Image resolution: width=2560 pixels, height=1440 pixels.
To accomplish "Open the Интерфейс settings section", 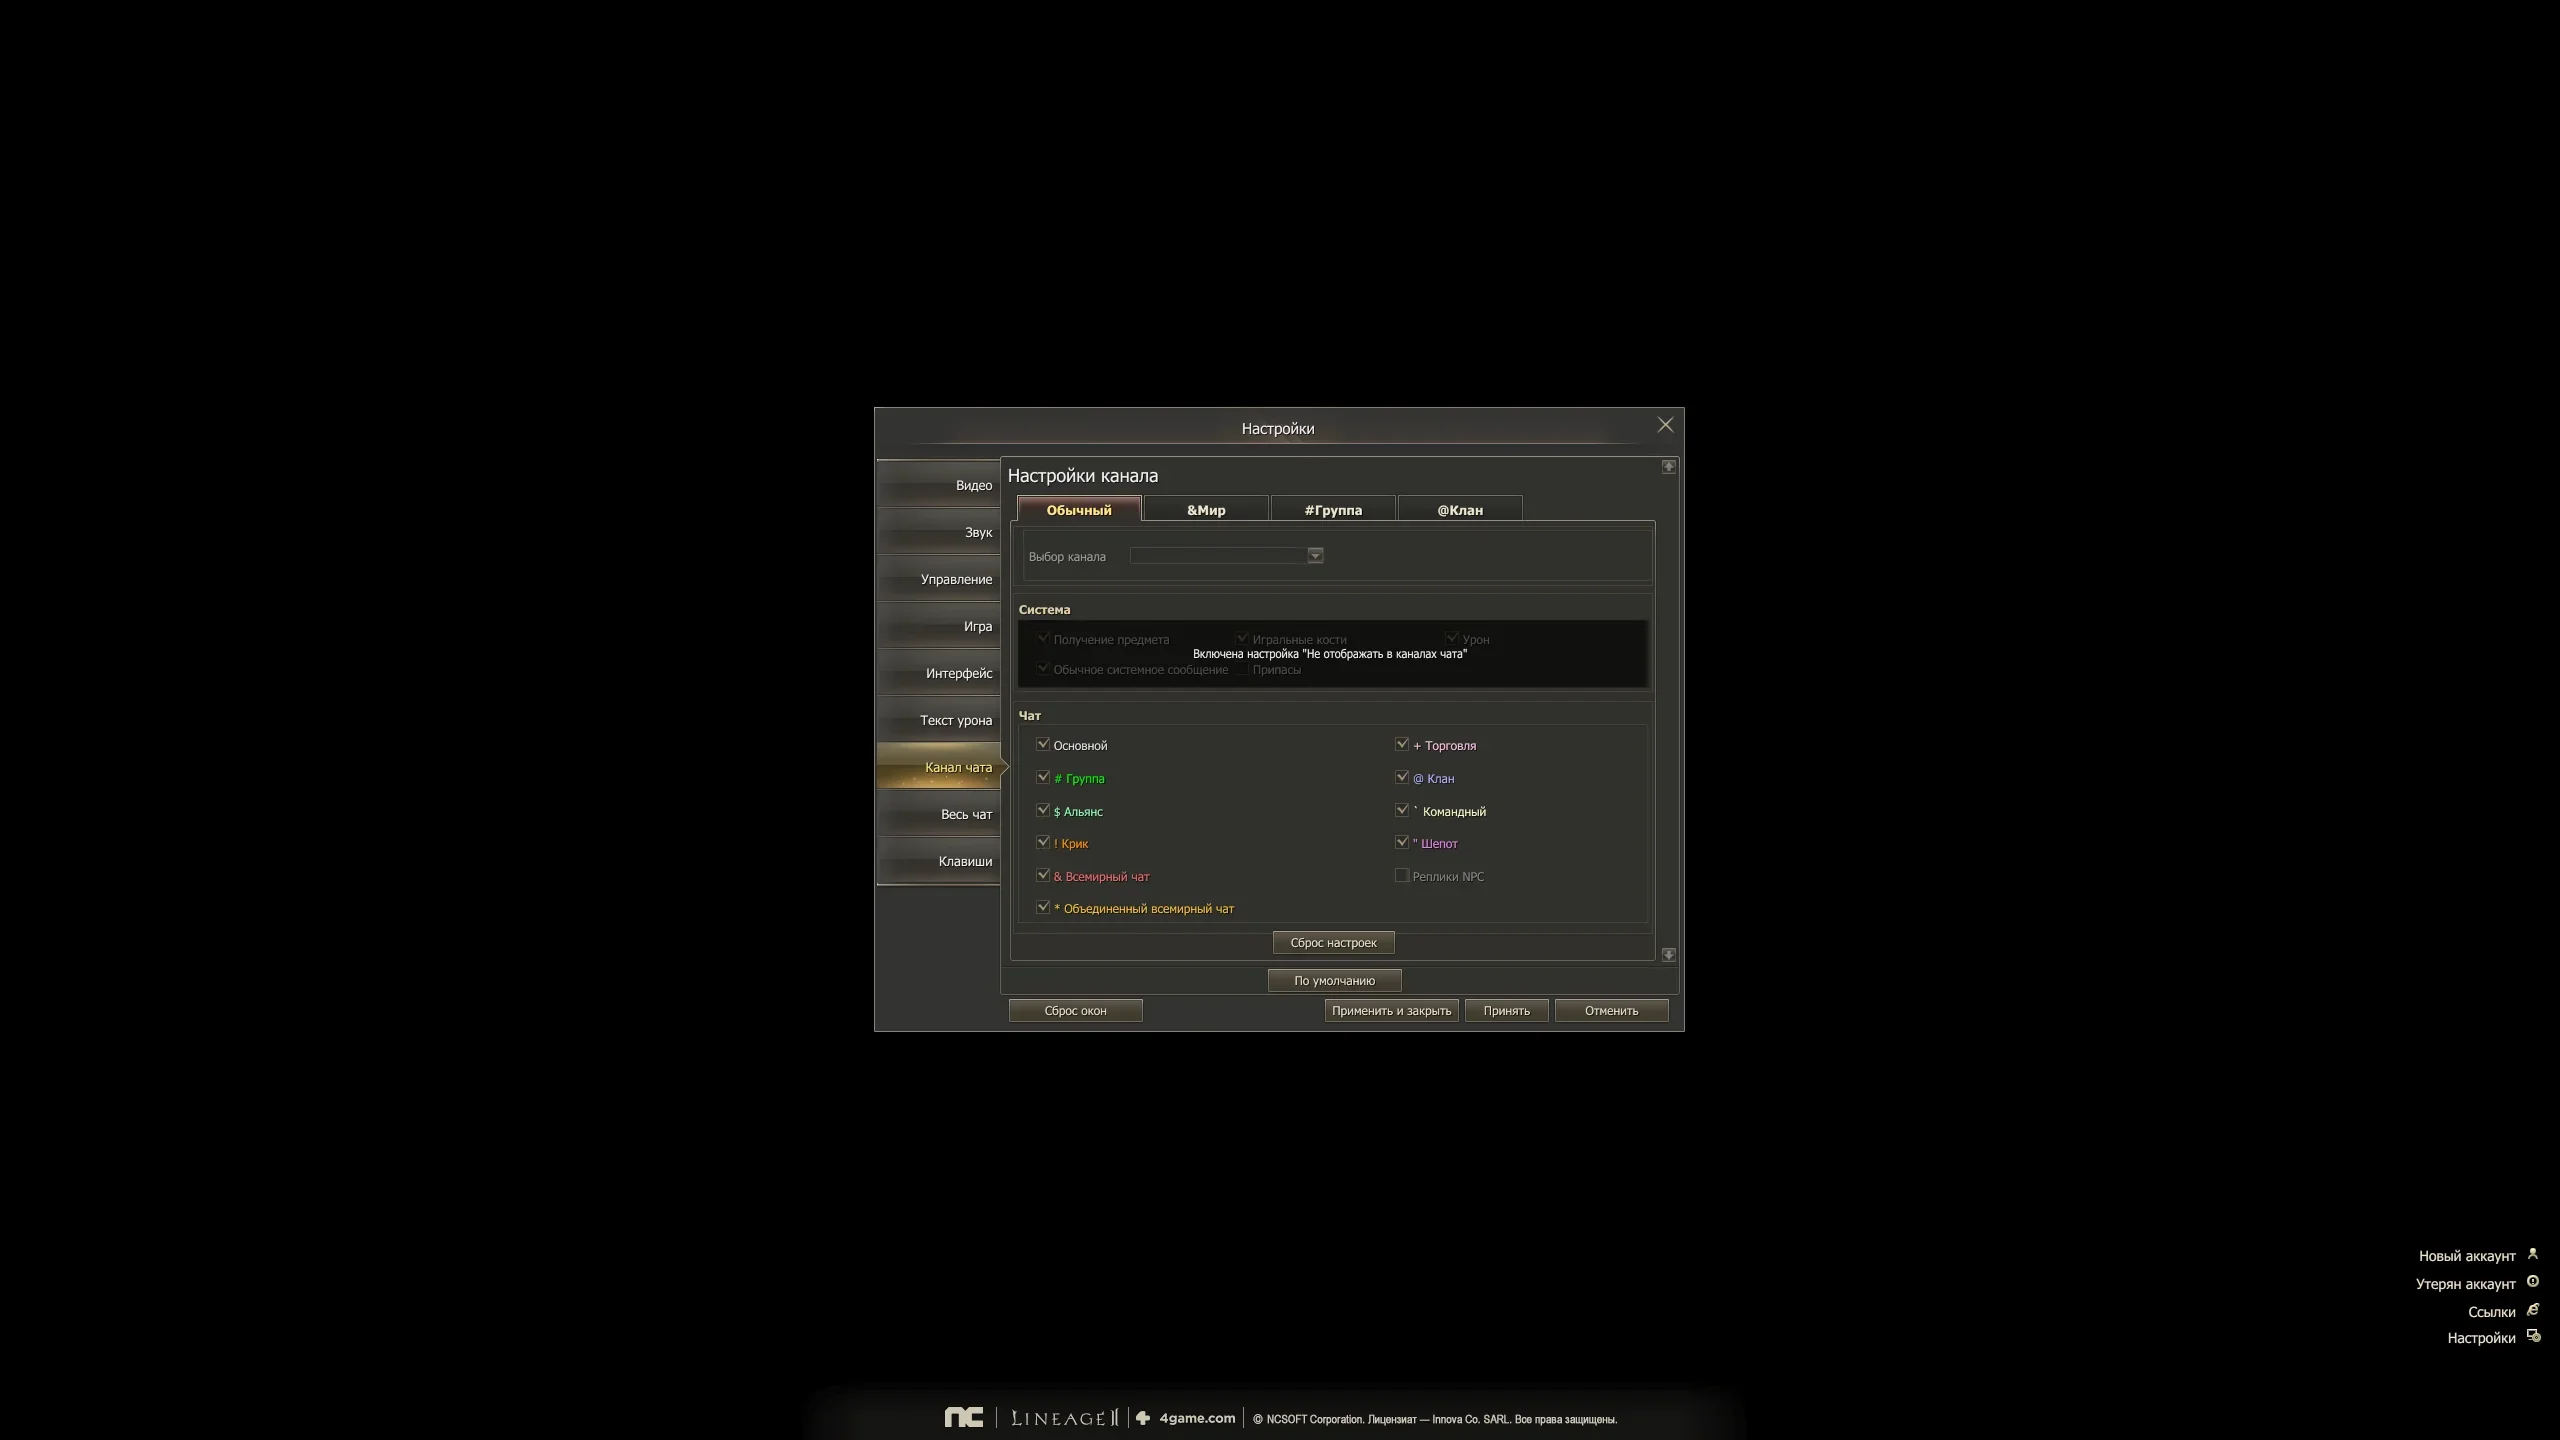I will [x=939, y=673].
